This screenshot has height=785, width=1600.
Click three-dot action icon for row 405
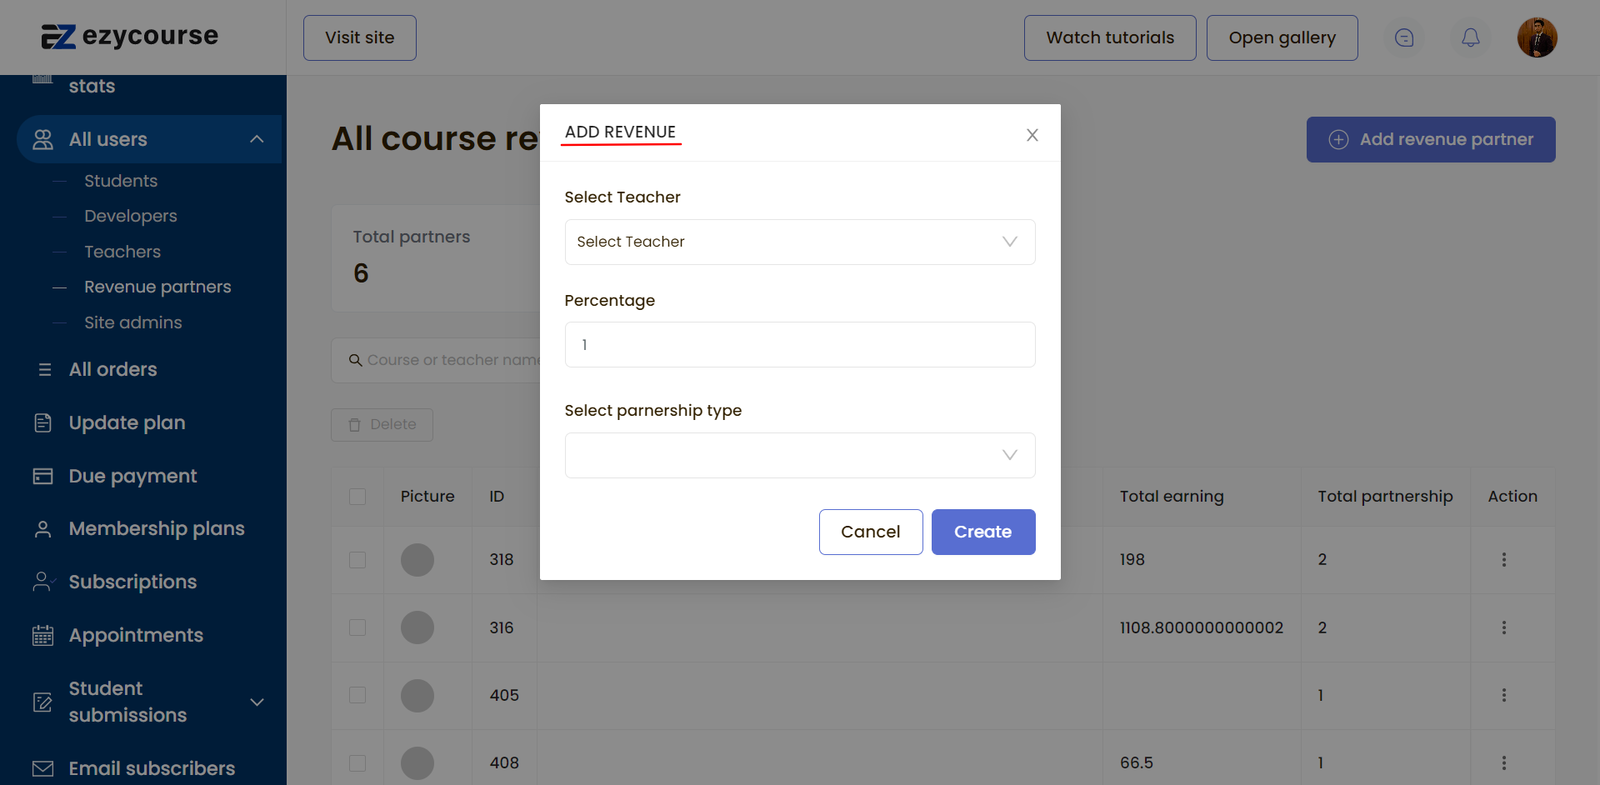pyautogui.click(x=1503, y=695)
